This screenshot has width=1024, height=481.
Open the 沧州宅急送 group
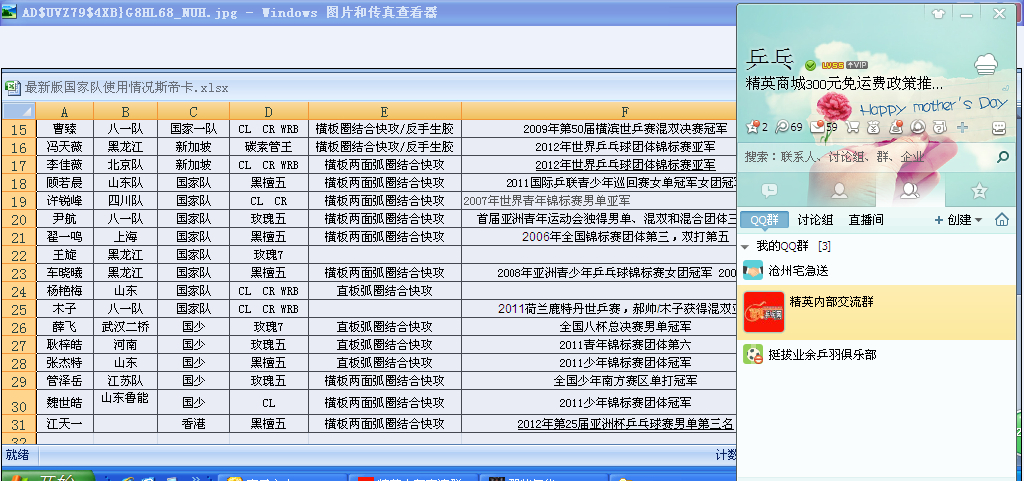click(x=798, y=271)
